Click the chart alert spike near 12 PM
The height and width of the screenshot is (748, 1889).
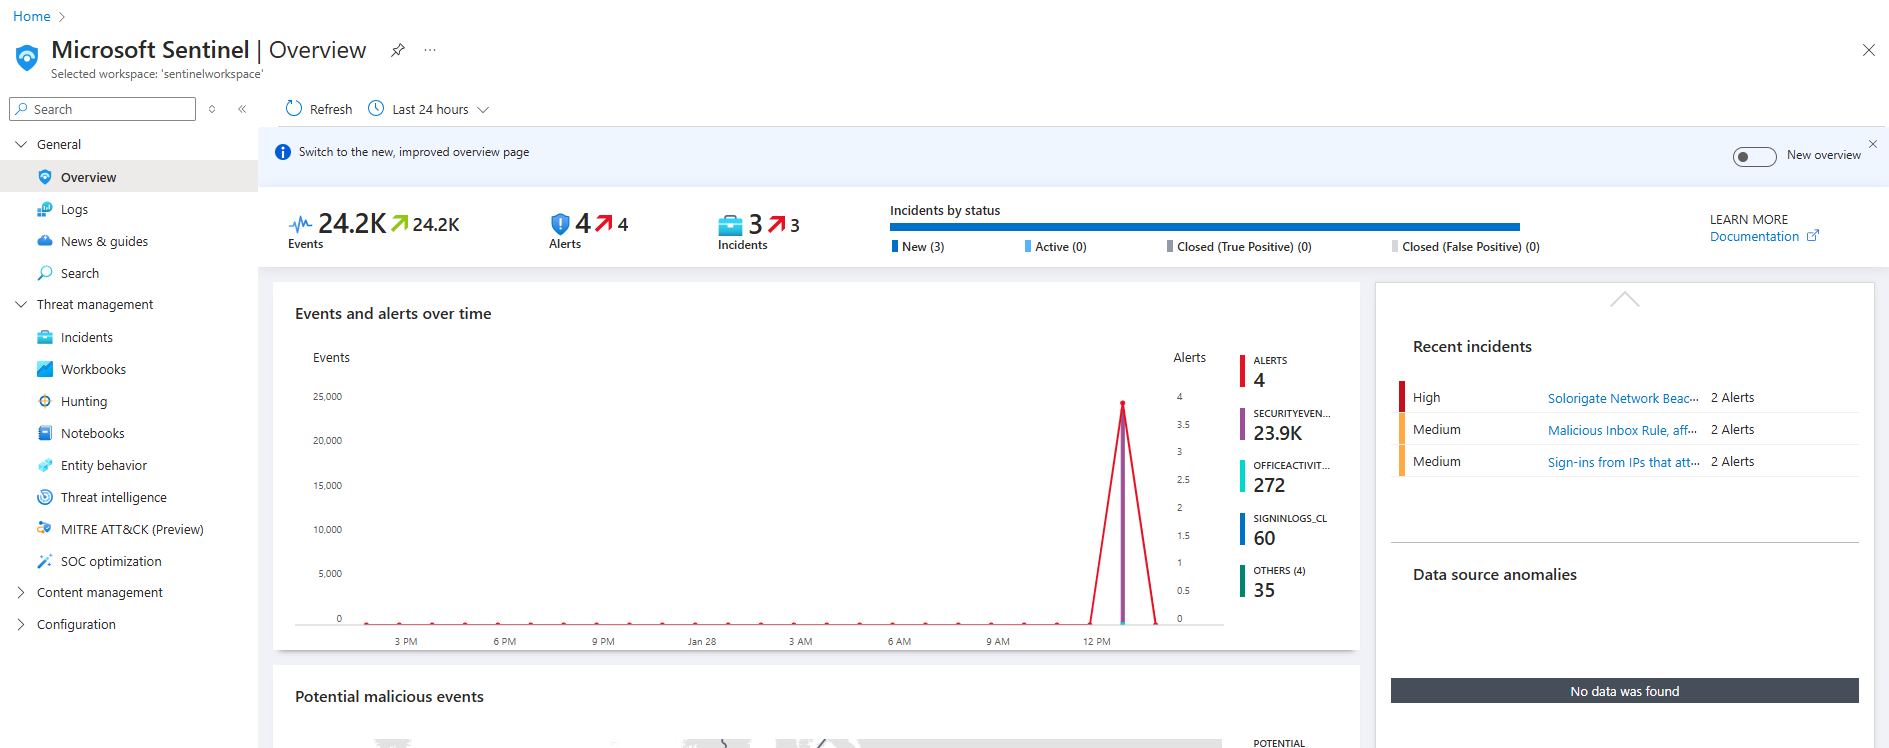[x=1123, y=403]
